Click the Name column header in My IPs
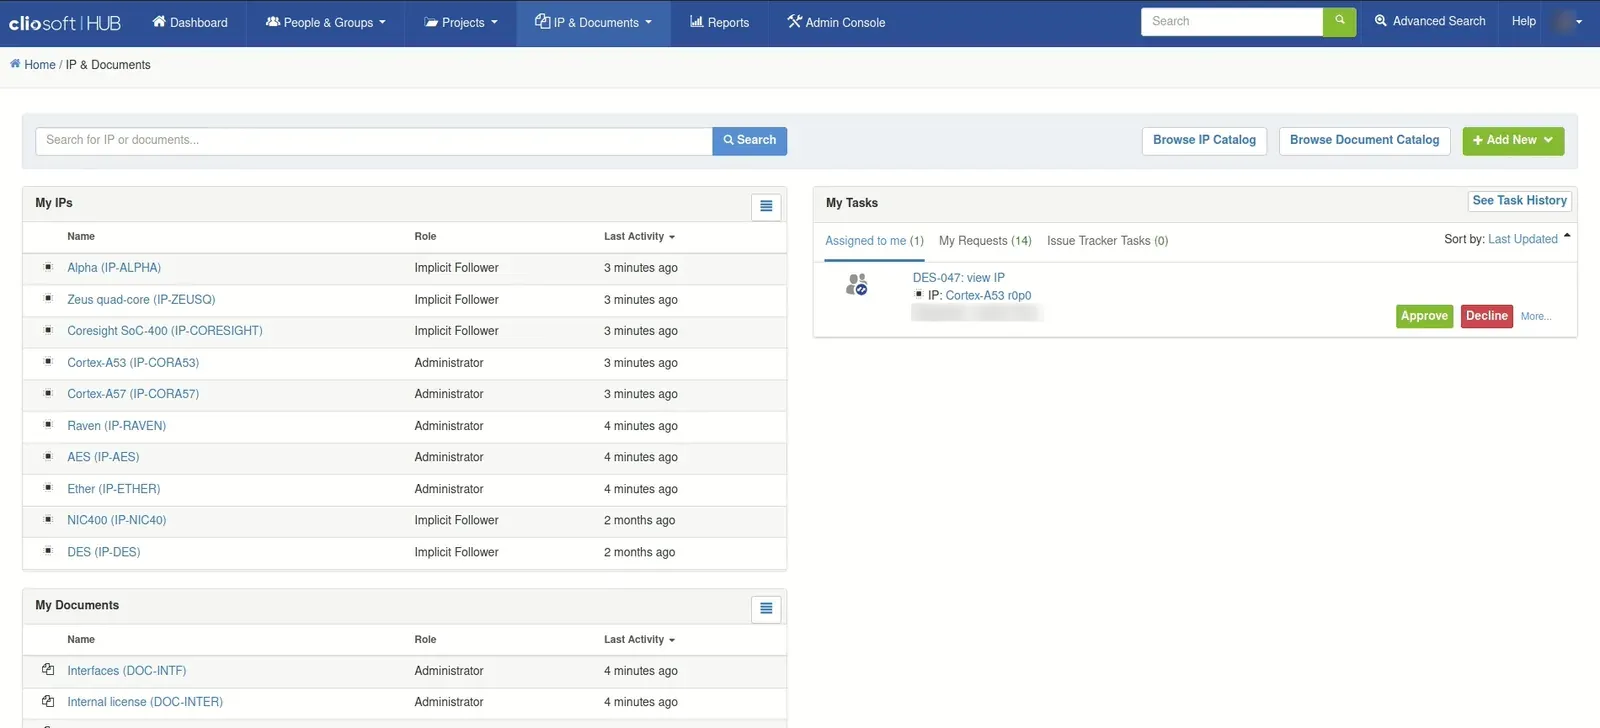This screenshot has width=1600, height=728. pyautogui.click(x=81, y=237)
